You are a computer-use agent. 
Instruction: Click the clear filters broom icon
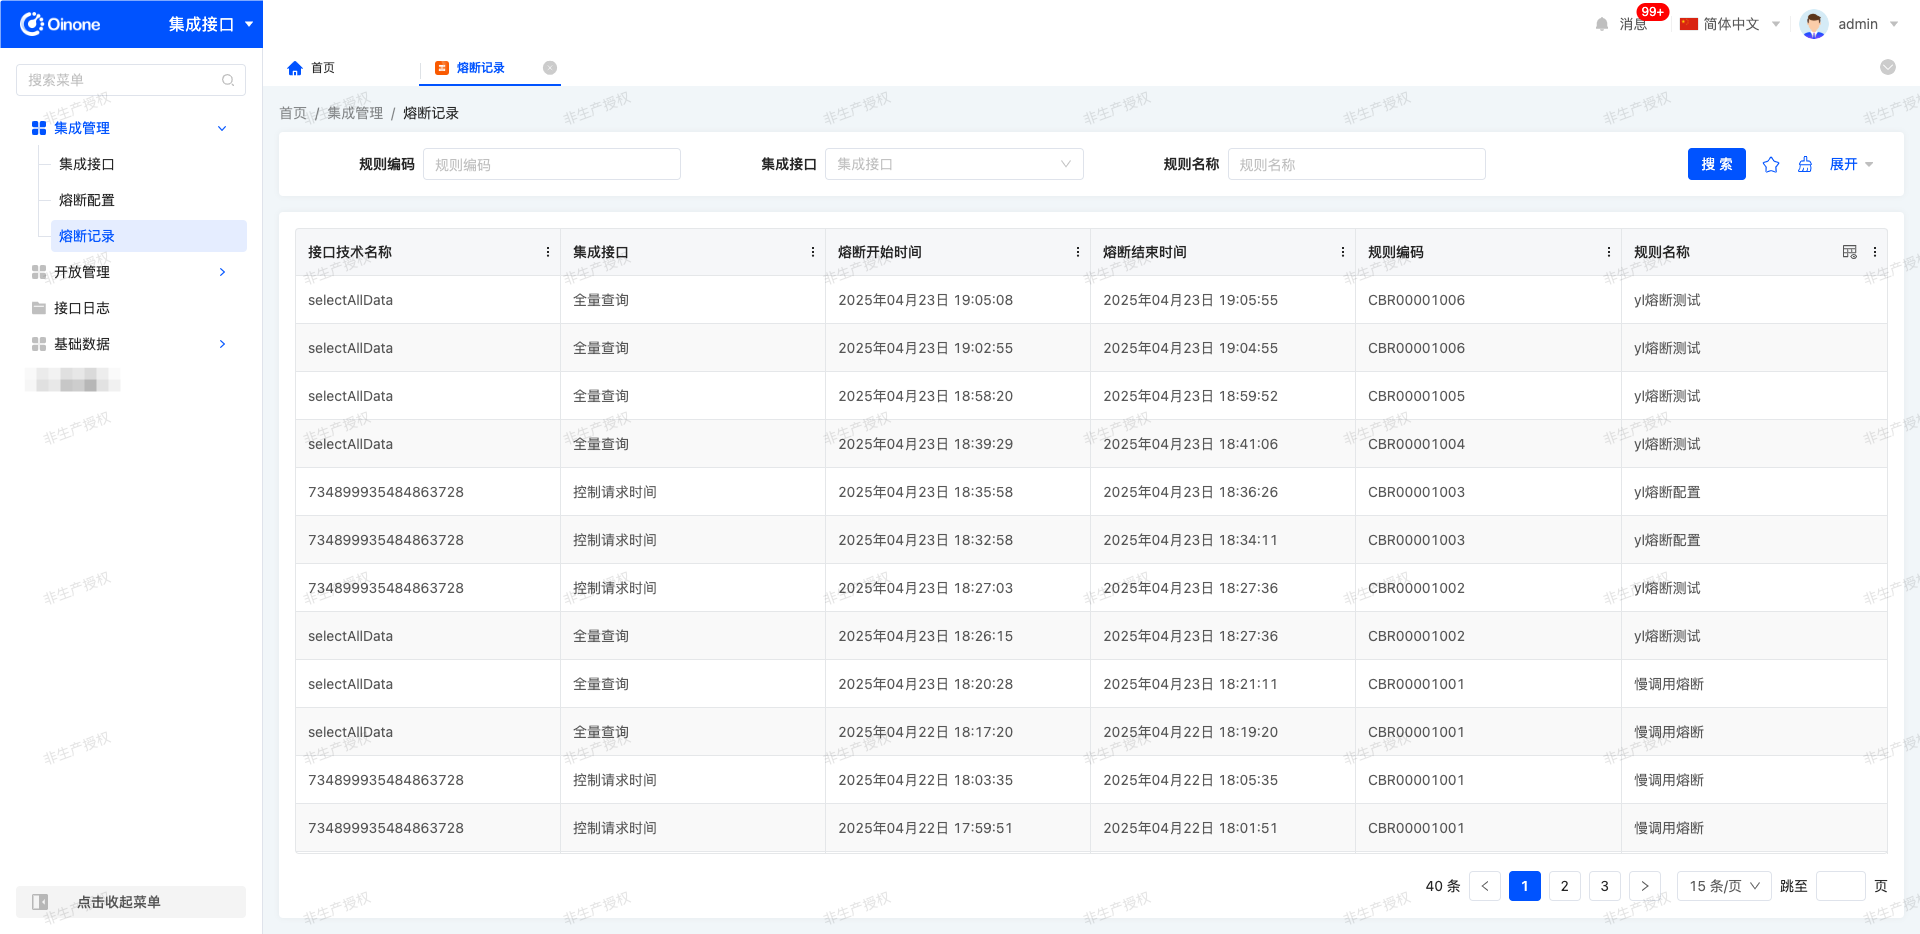1805,164
